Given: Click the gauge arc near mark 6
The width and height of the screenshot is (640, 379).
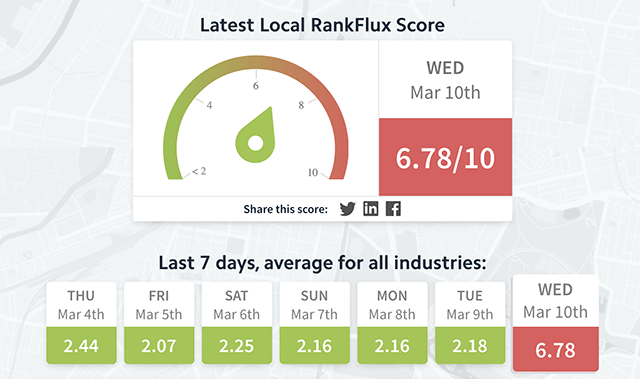Looking at the screenshot, I should pos(256,62).
